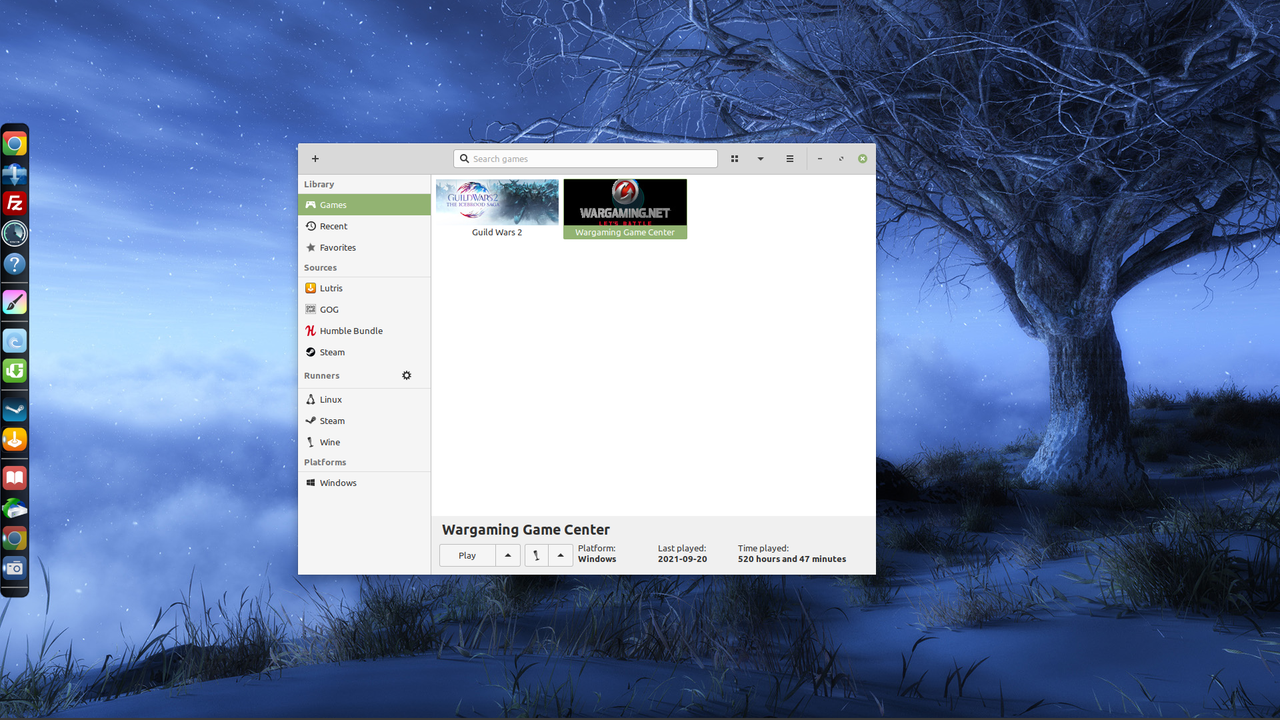
Task: Select the GOG source
Action: pyautogui.click(x=364, y=310)
